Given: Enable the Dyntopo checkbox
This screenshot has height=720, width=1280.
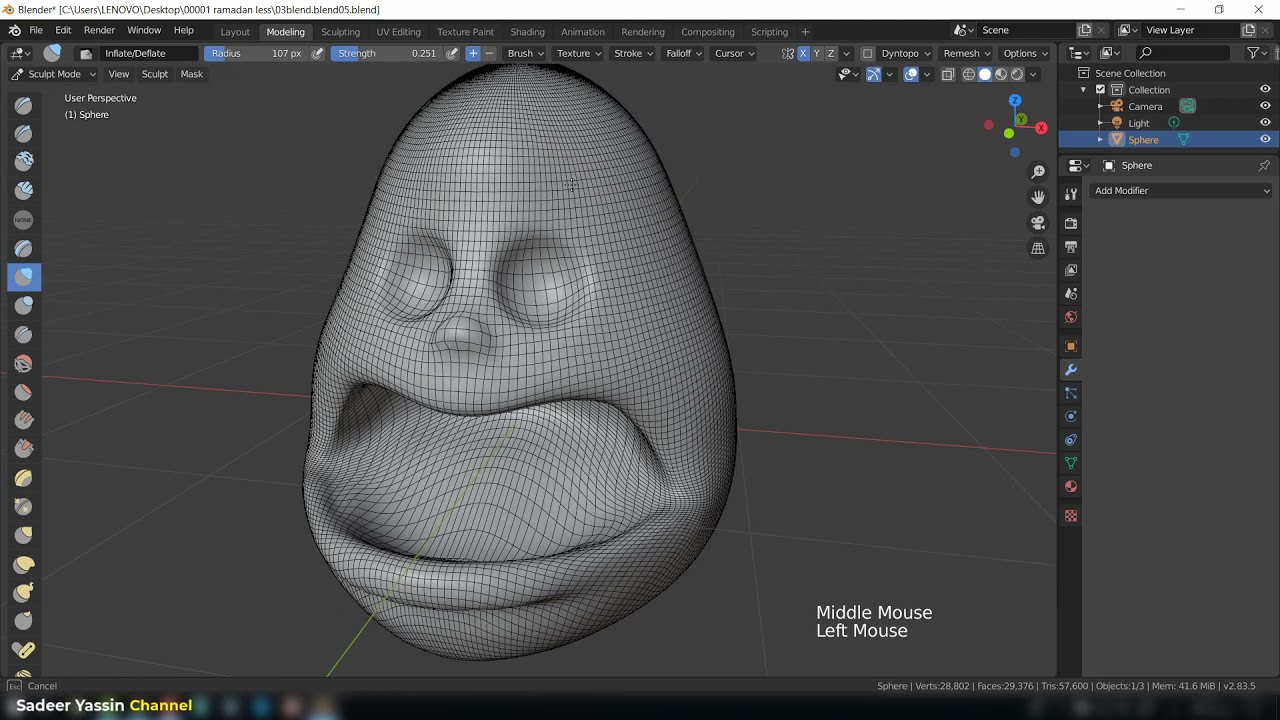Looking at the screenshot, I should (x=867, y=54).
